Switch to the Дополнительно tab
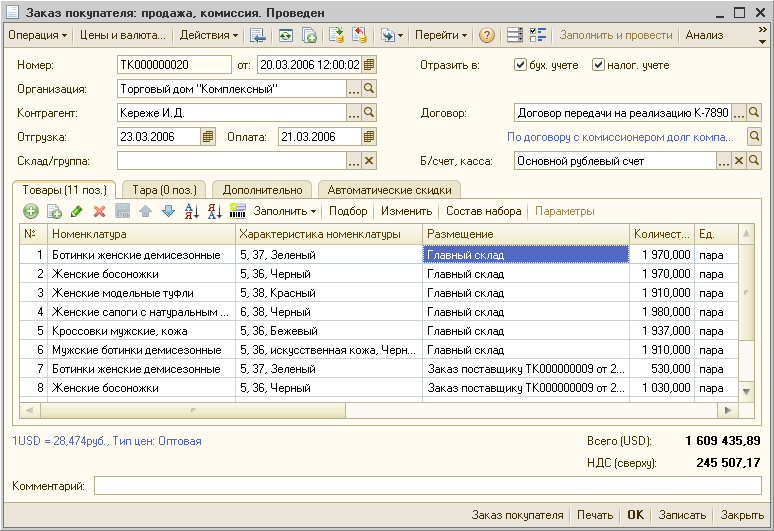Image resolution: width=774 pixels, height=531 pixels. pos(262,190)
